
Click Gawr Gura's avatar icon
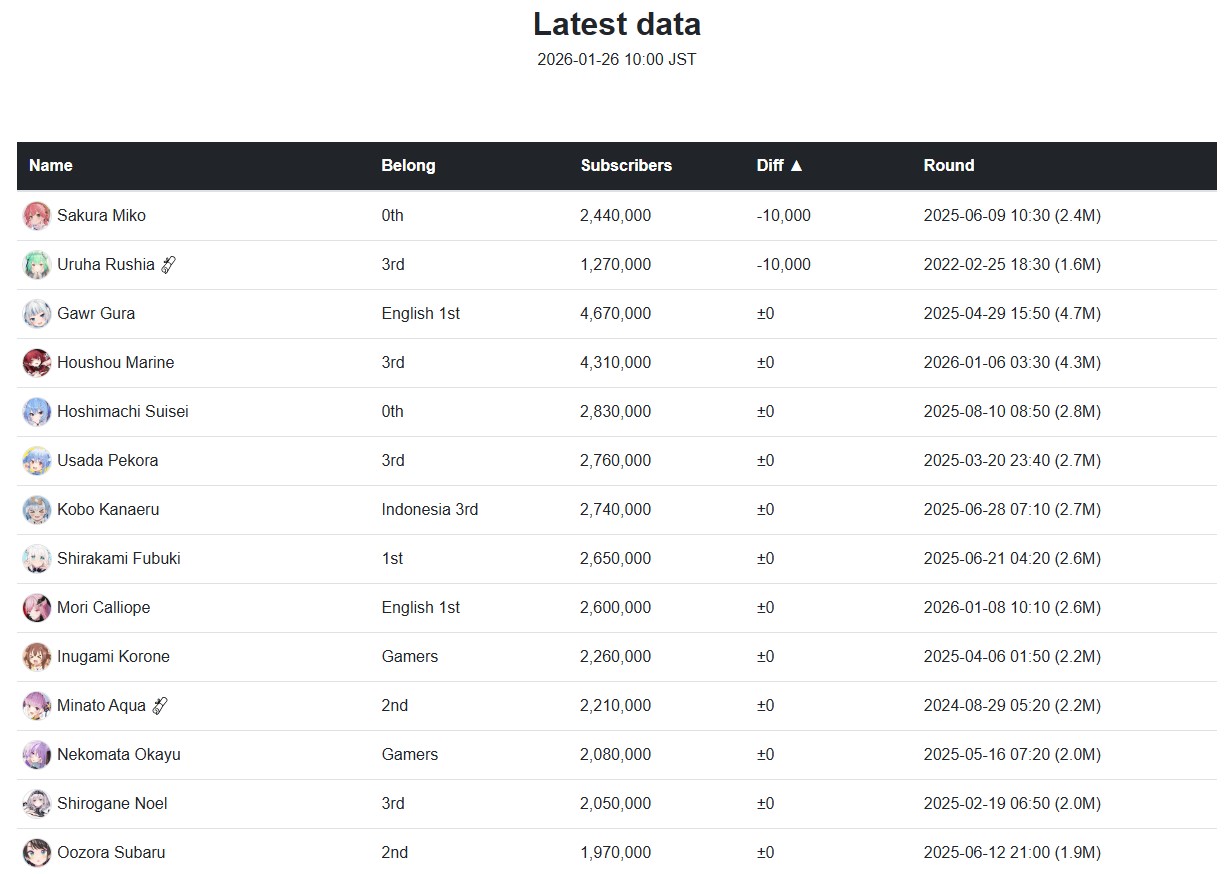(x=37, y=314)
